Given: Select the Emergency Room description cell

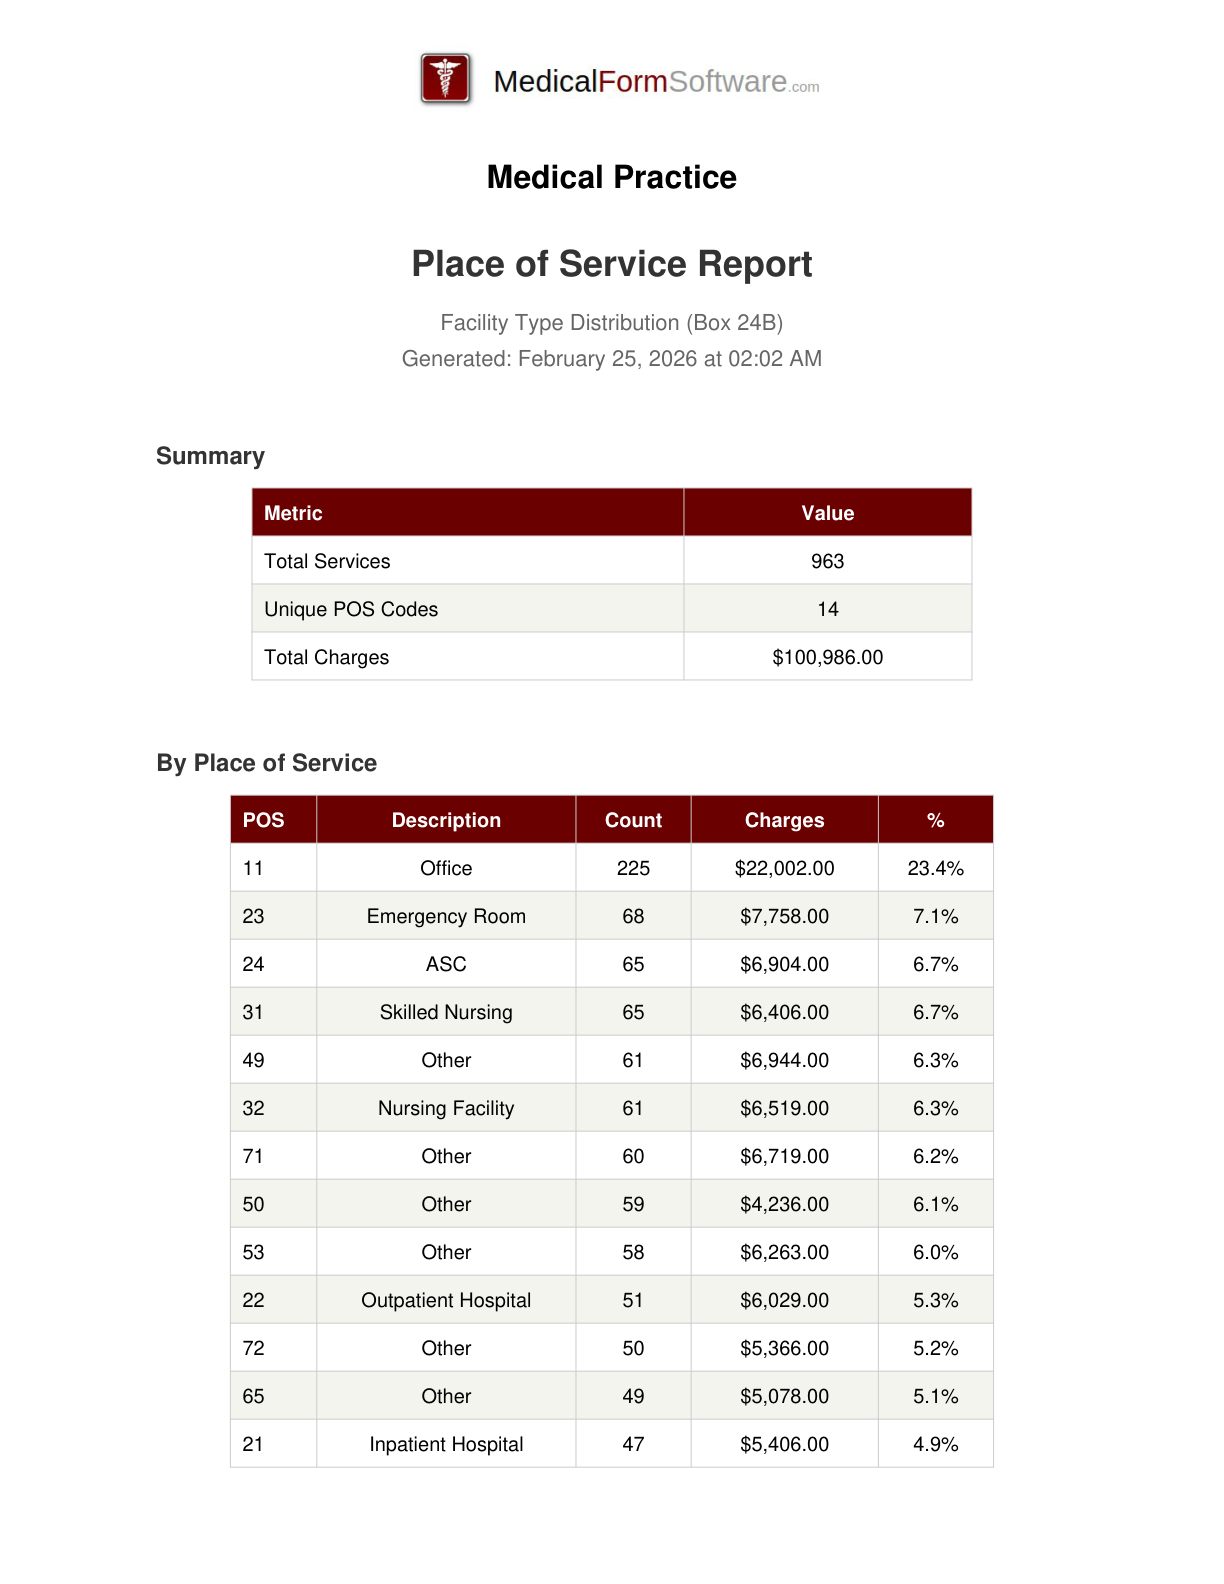Looking at the screenshot, I should tap(446, 916).
